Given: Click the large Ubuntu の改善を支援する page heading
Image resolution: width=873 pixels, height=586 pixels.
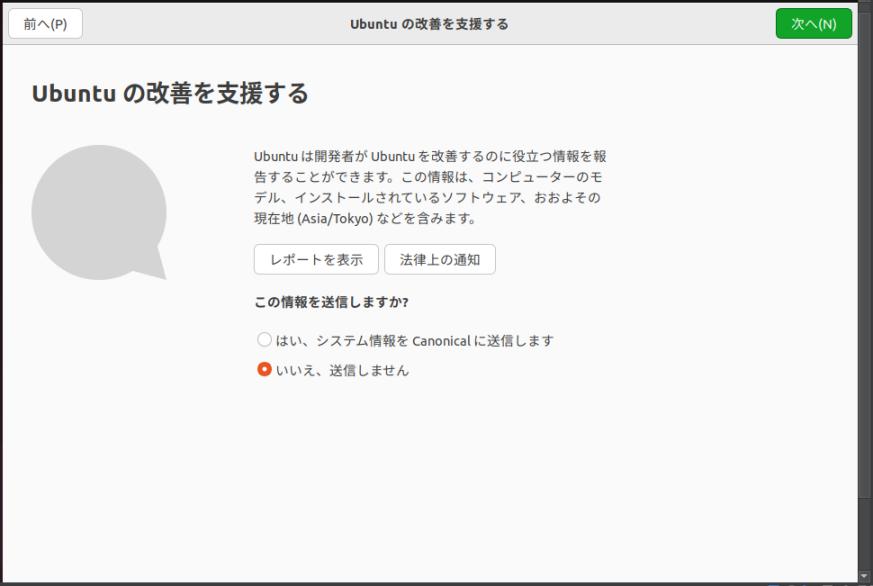Looking at the screenshot, I should pyautogui.click(x=170, y=93).
